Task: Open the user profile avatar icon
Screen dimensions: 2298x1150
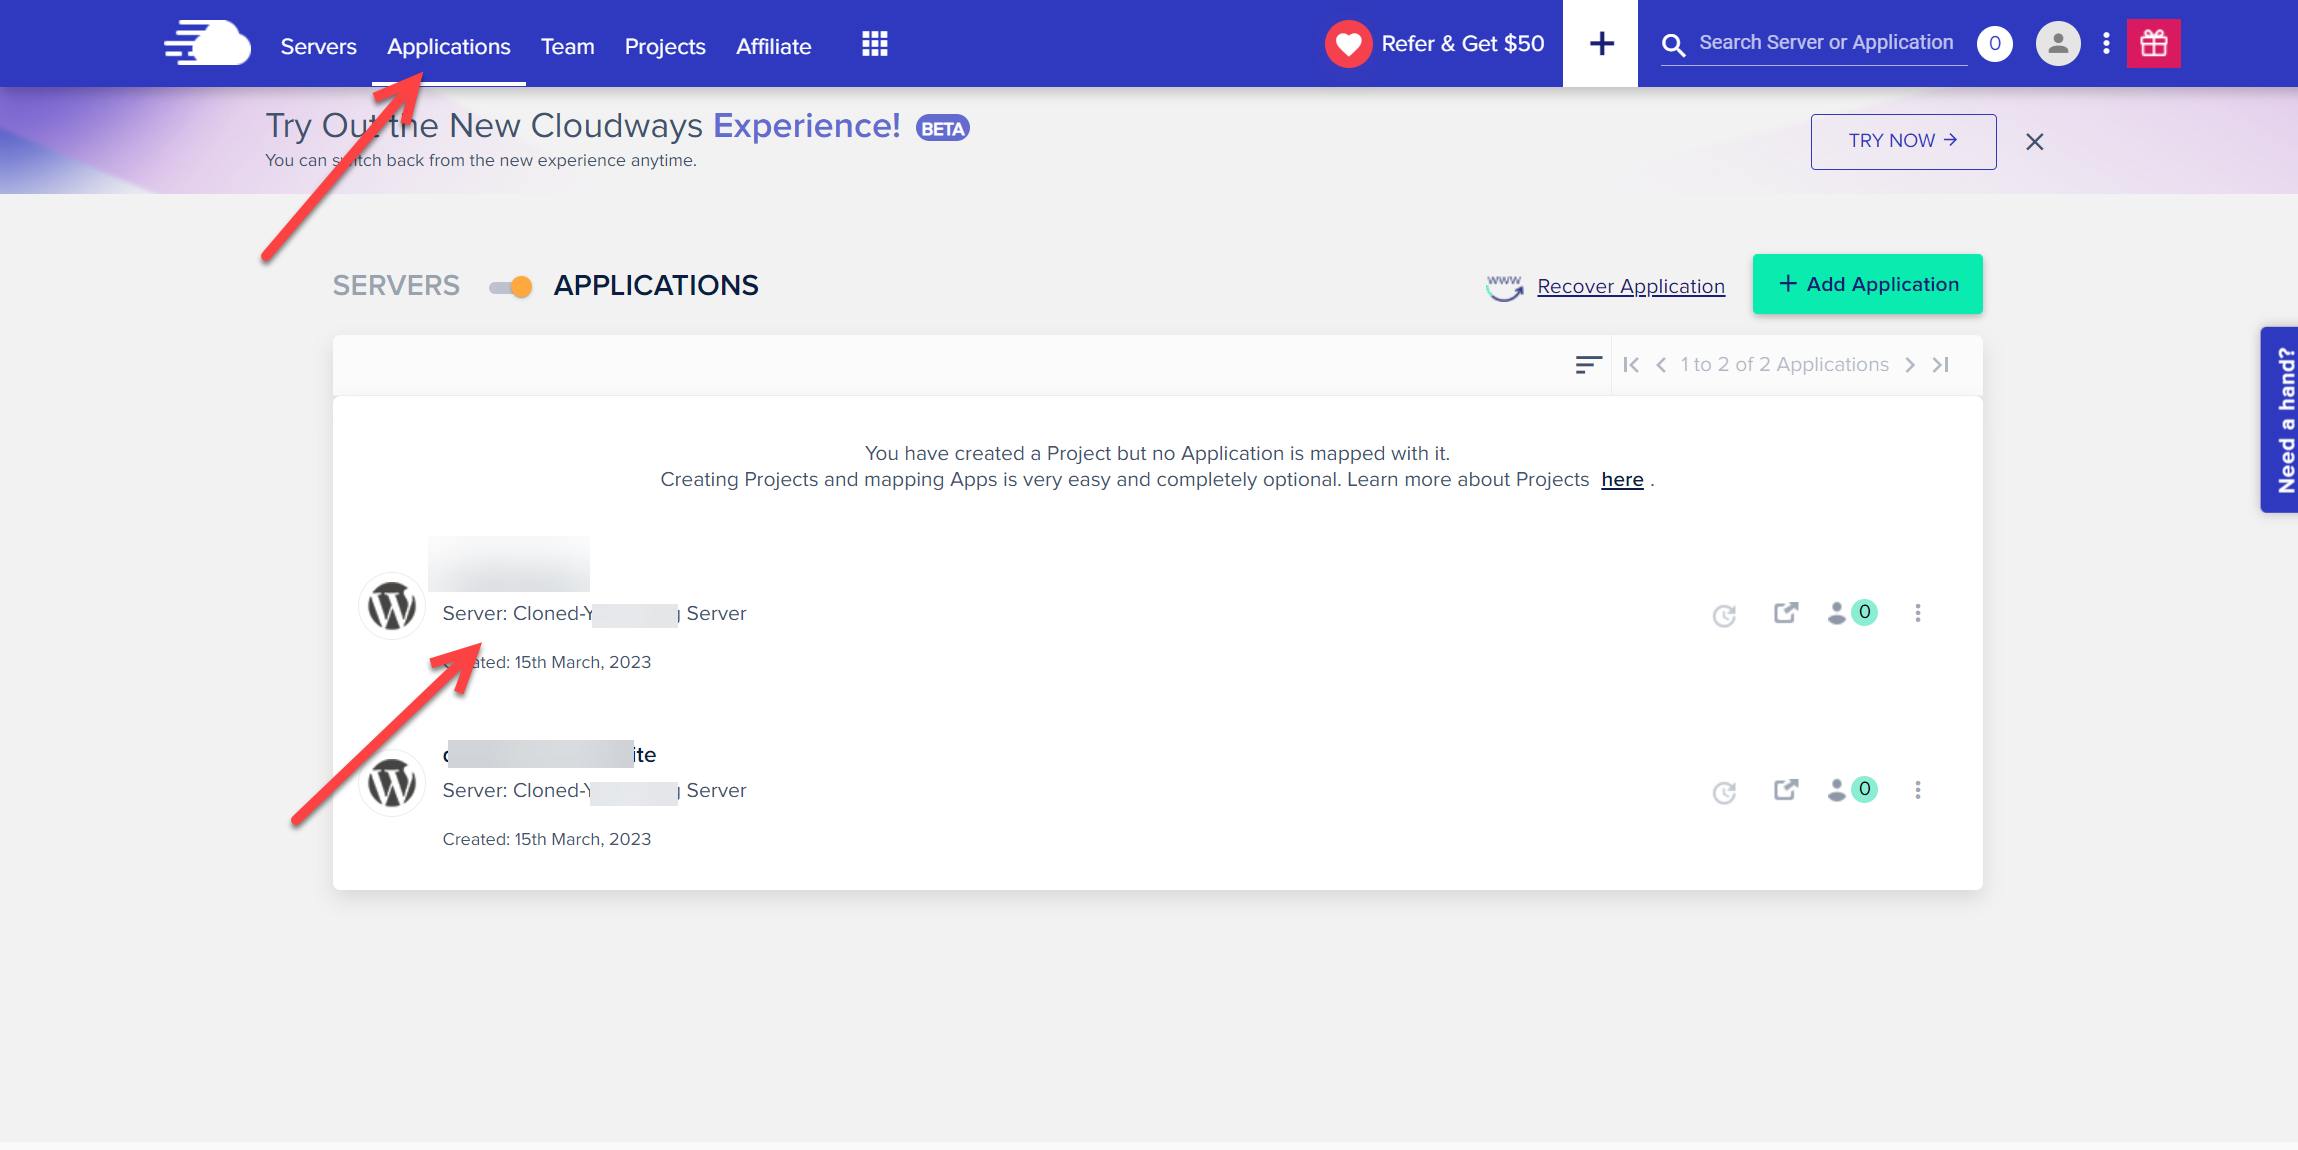Action: (2057, 44)
